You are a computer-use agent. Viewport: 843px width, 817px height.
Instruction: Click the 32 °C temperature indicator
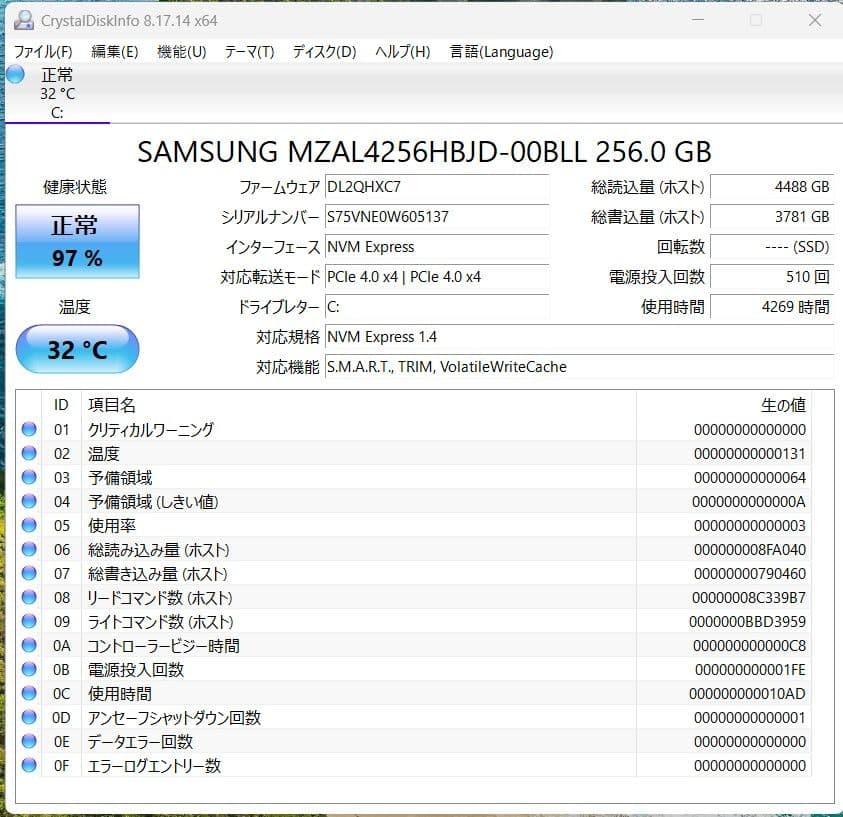point(77,349)
